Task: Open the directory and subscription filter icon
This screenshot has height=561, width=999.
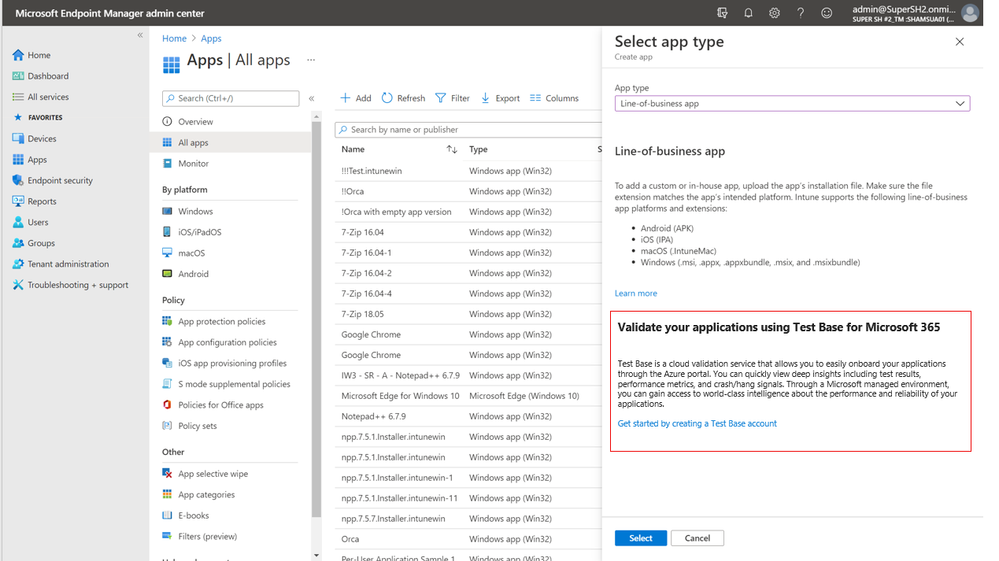Action: pos(722,13)
